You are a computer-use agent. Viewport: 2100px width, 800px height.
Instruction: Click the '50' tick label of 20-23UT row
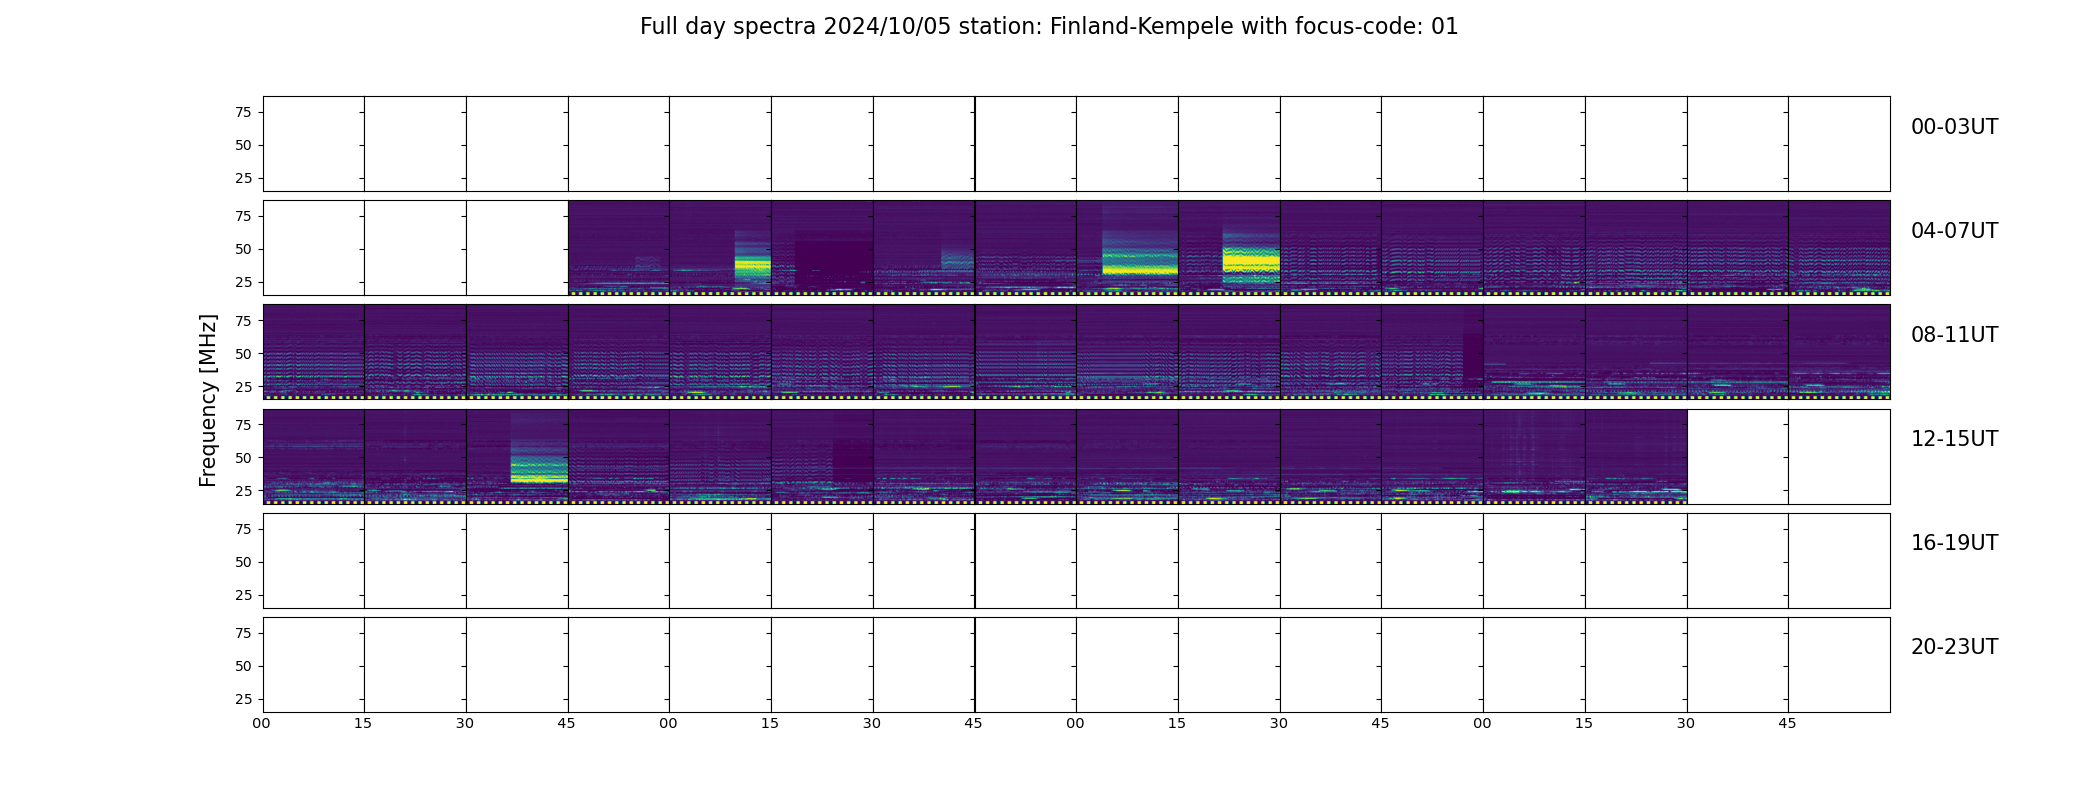point(243,666)
